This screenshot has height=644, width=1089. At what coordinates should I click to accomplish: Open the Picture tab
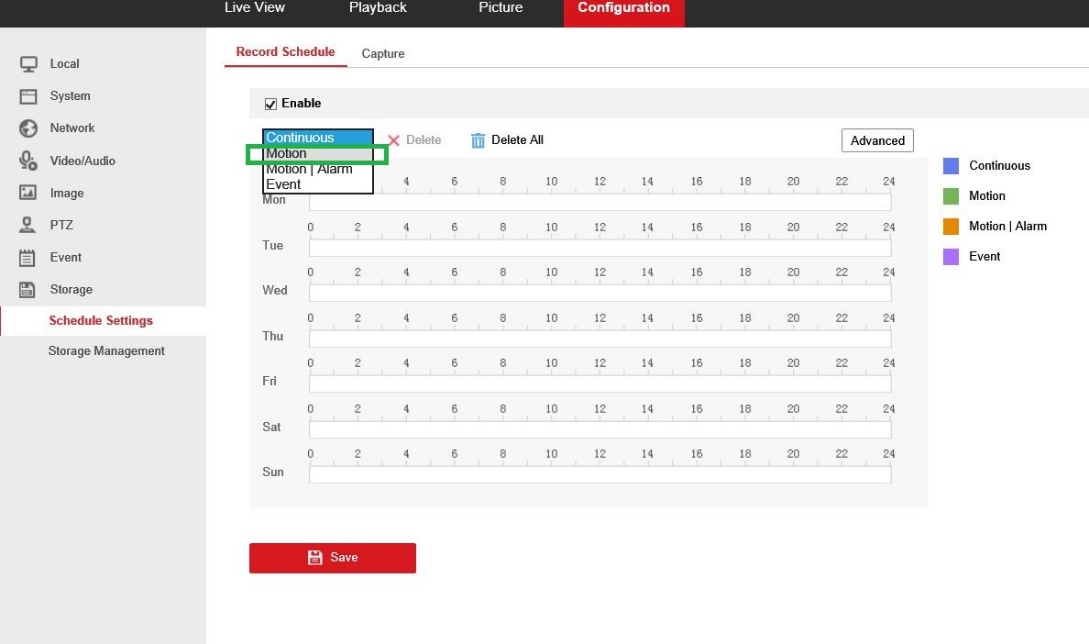pos(500,8)
